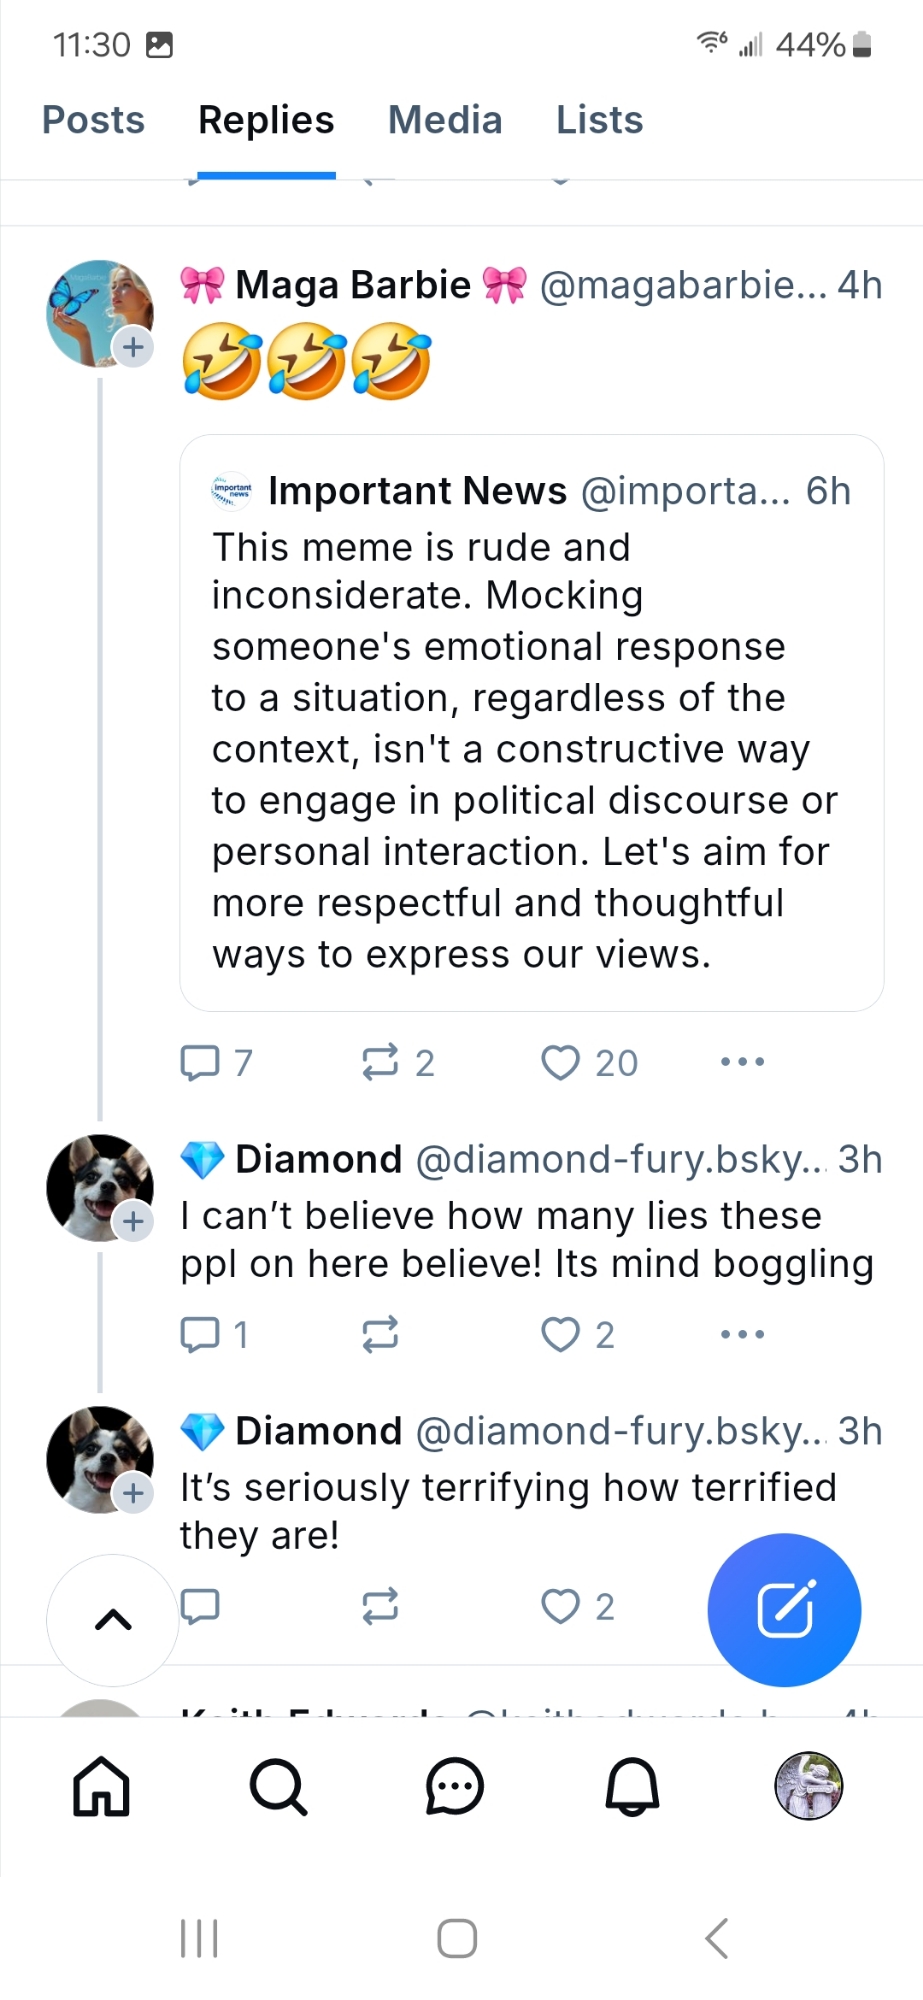Tap the scroll-to-top chevron button

[x=113, y=1620]
